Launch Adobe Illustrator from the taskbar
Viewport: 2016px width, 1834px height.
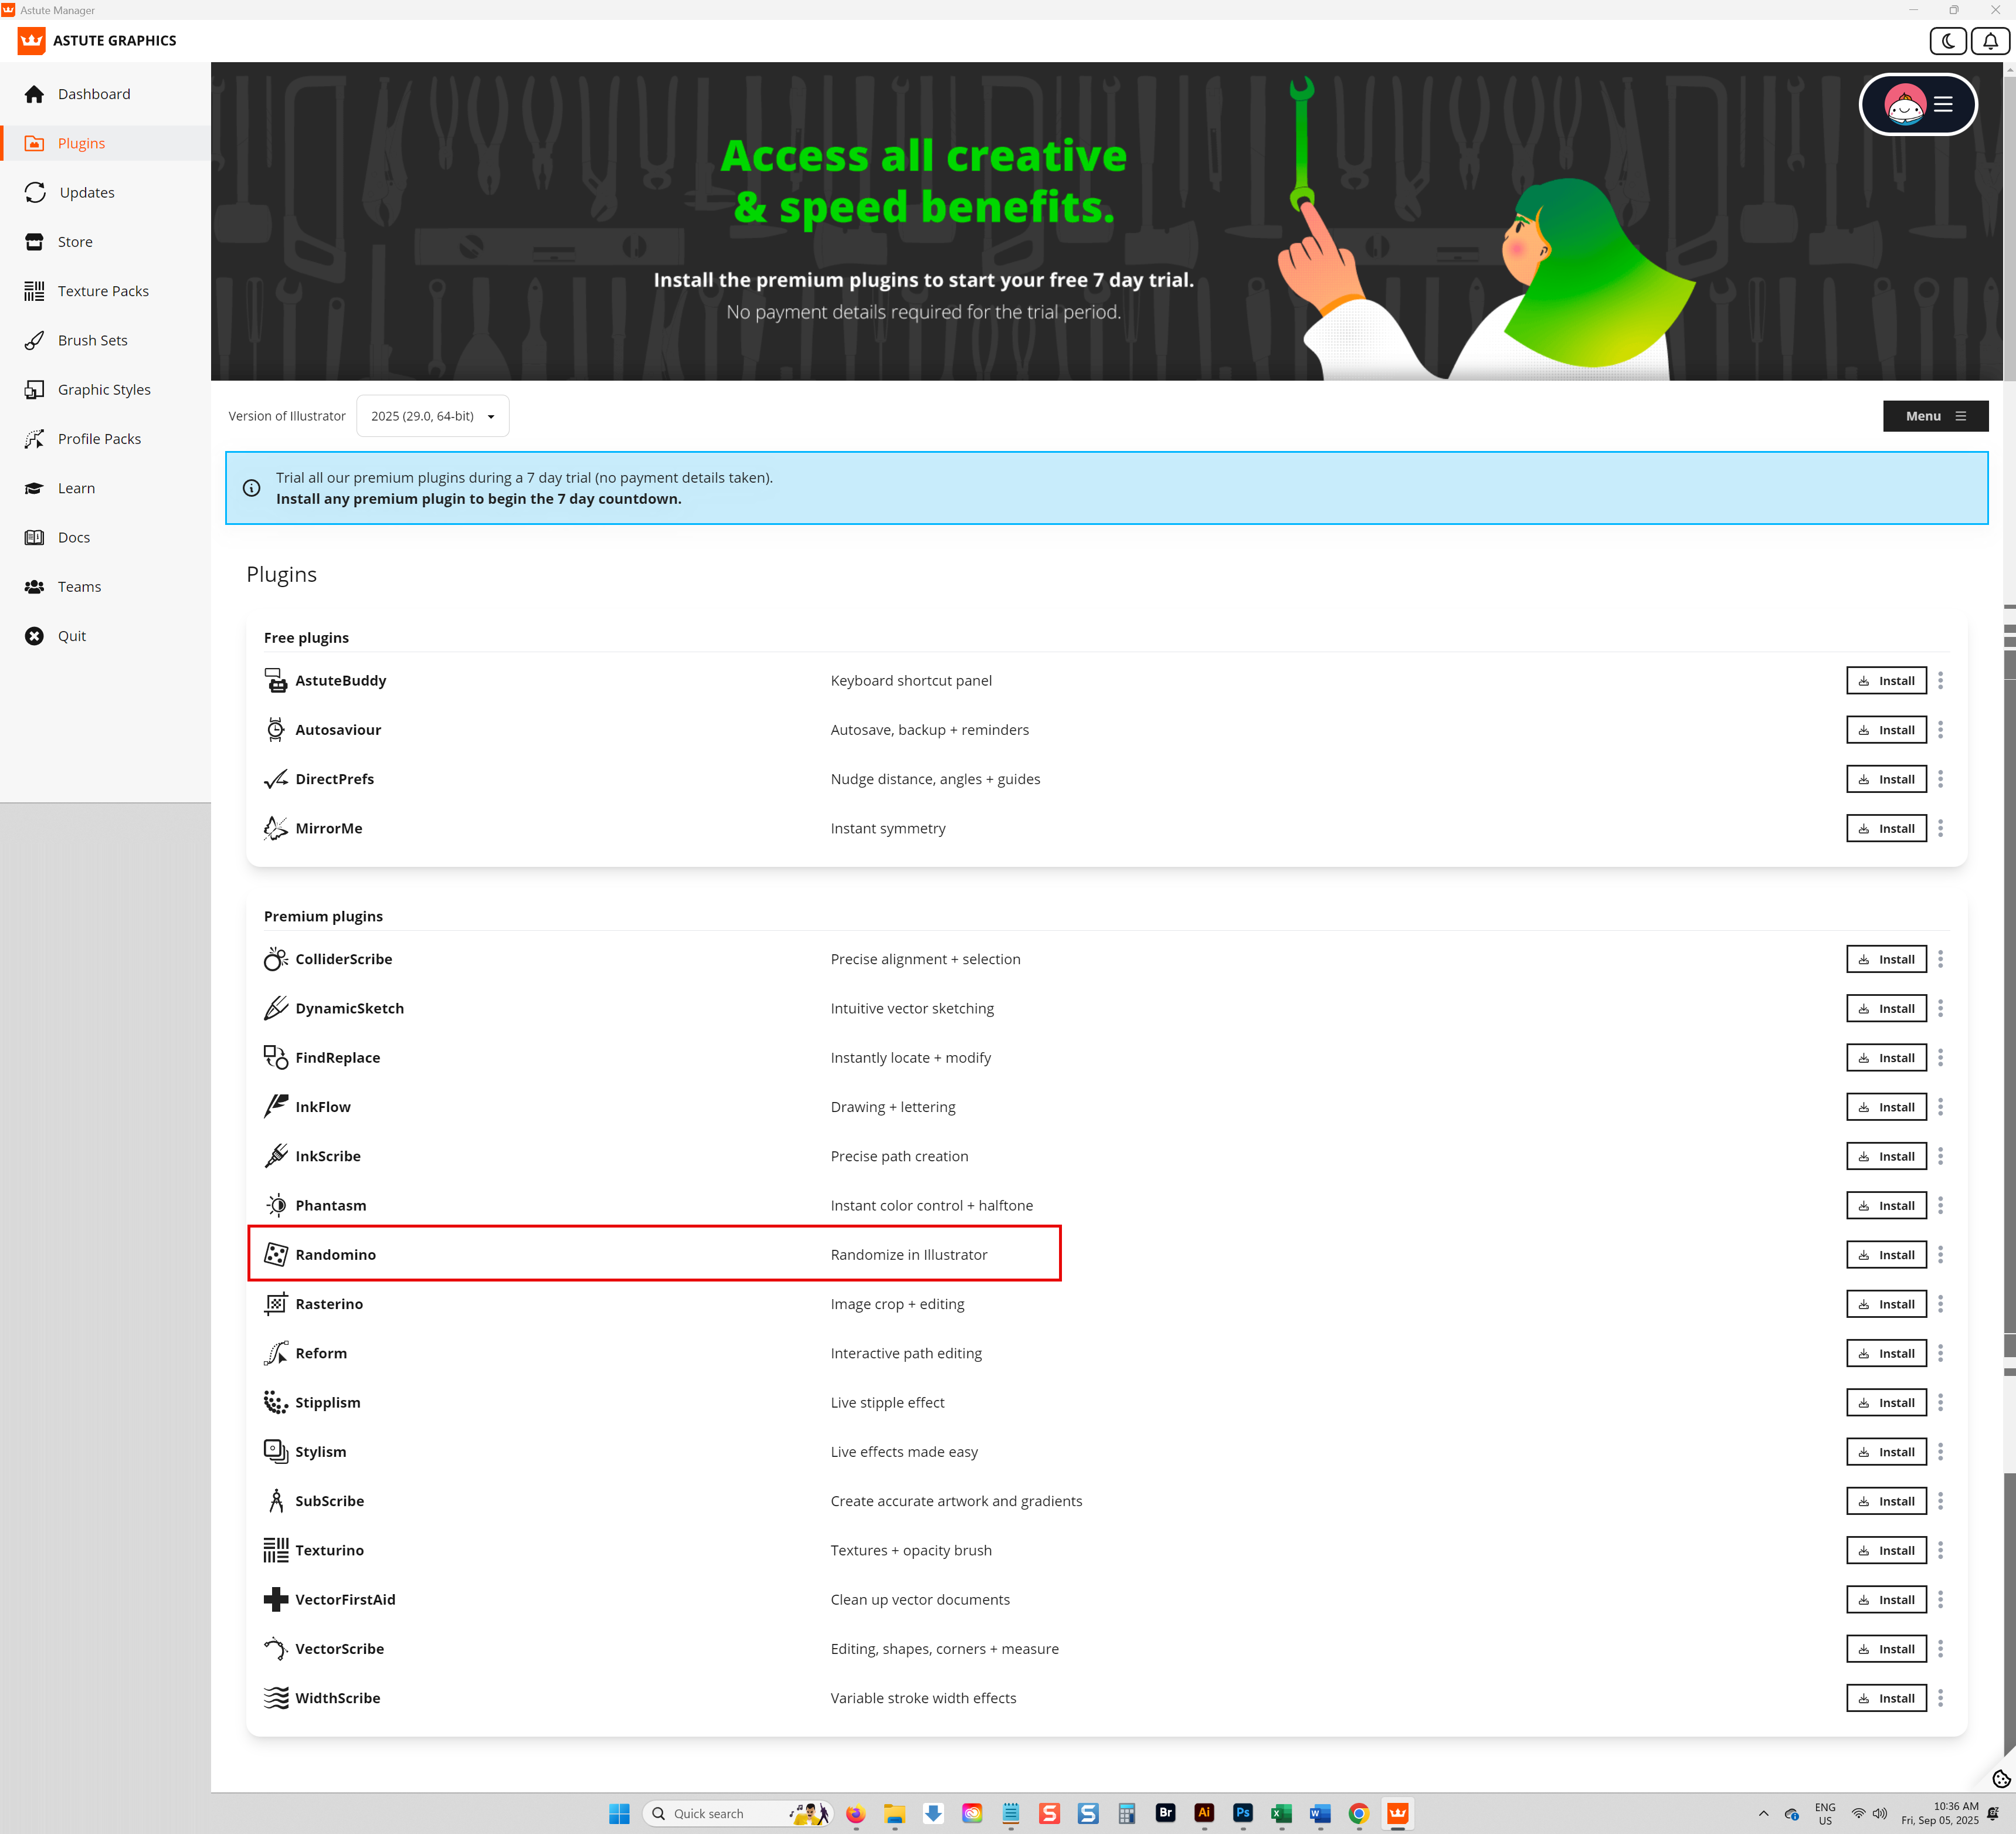coord(1204,1813)
